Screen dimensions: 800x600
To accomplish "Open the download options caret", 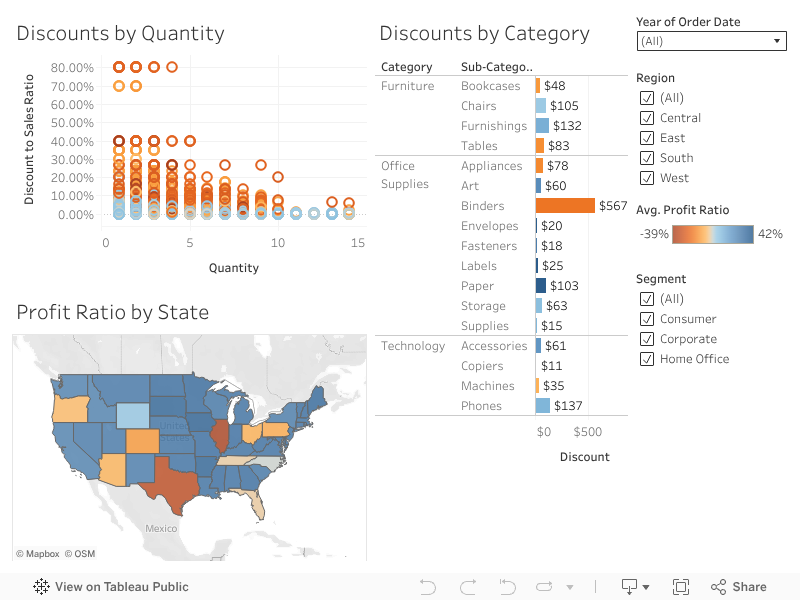I will click(x=646, y=587).
